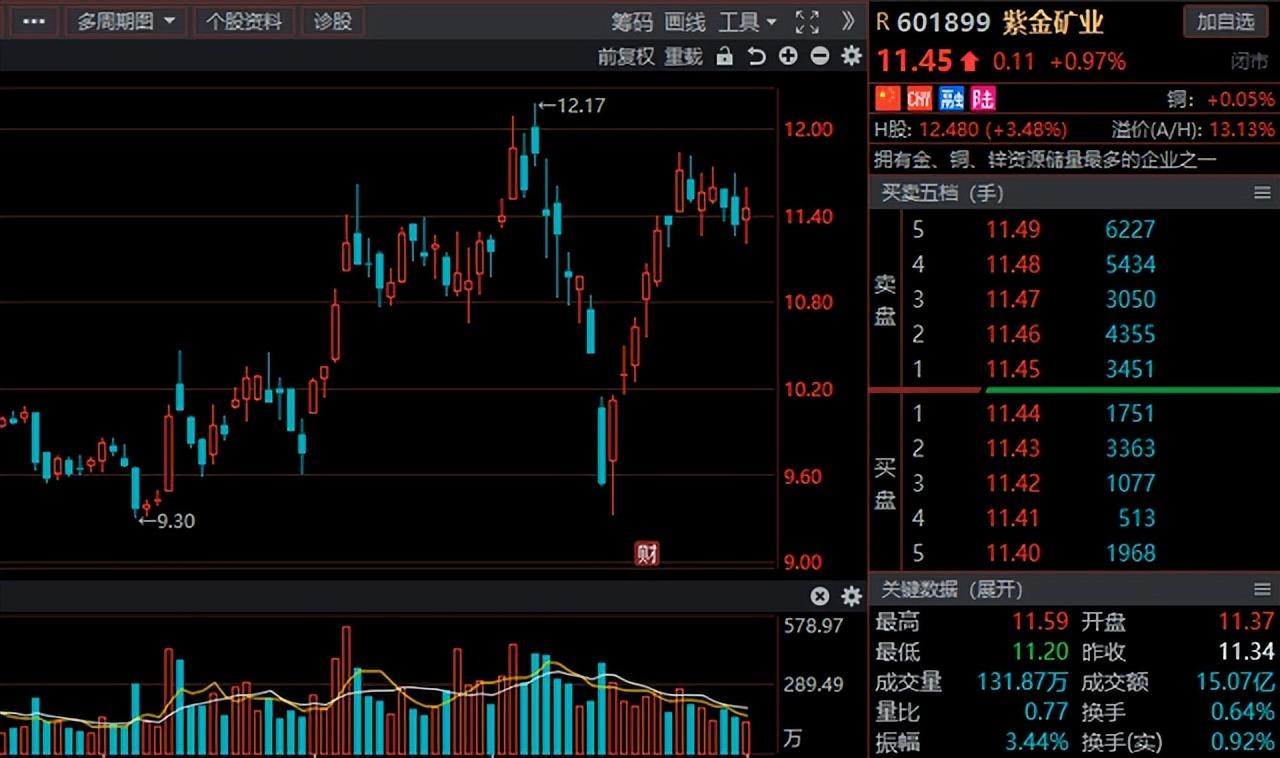Click sell level 1 price 11.45
This screenshot has width=1280, height=758.
coord(1013,369)
